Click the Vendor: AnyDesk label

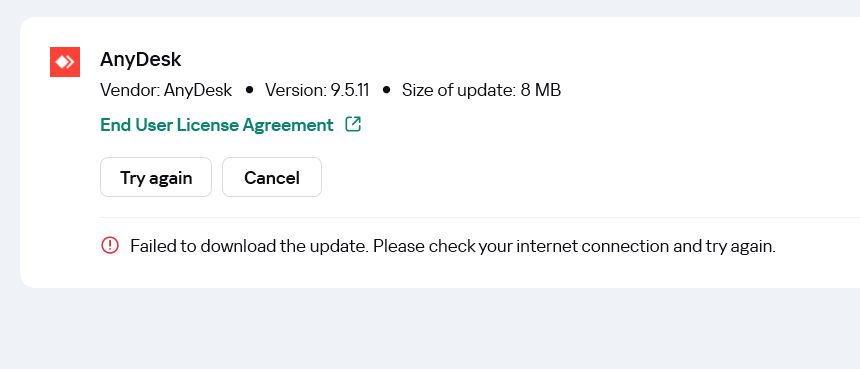click(x=166, y=90)
